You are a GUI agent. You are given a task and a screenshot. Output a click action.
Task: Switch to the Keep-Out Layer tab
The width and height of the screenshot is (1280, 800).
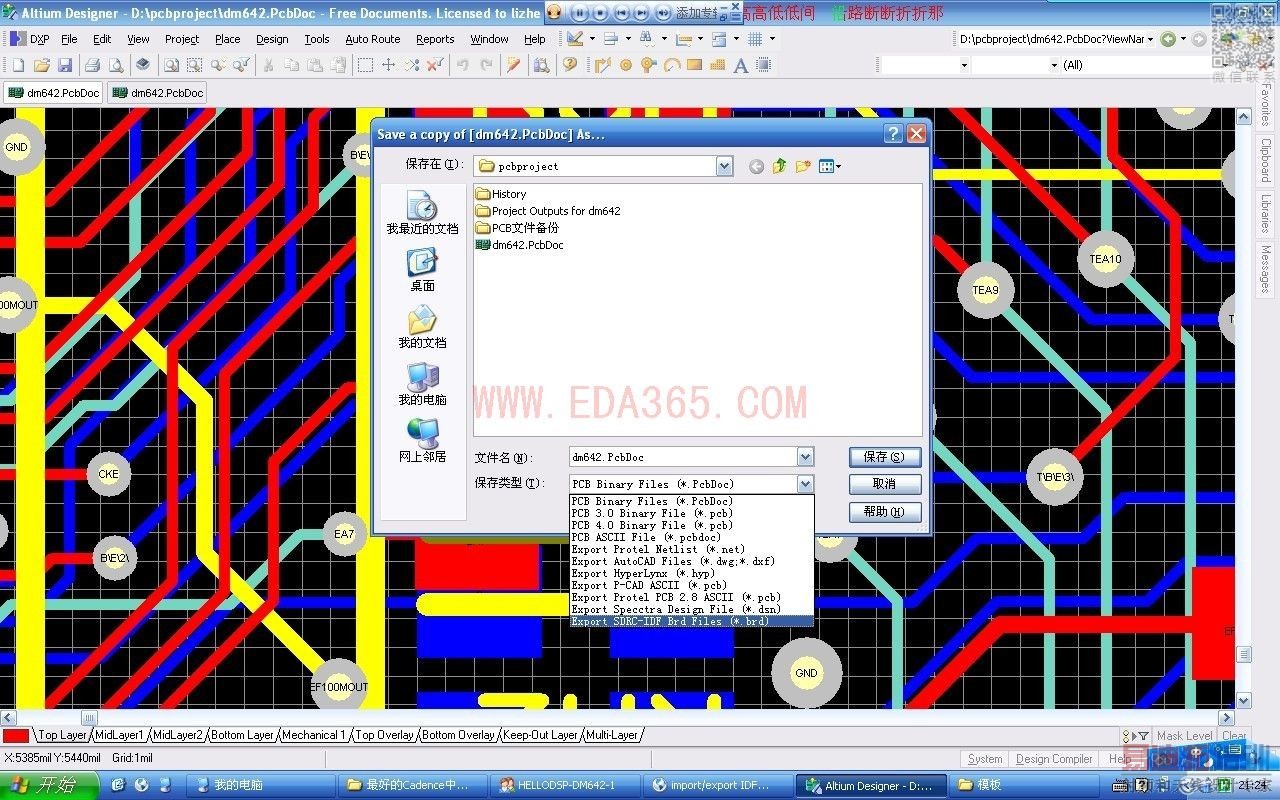pos(540,735)
